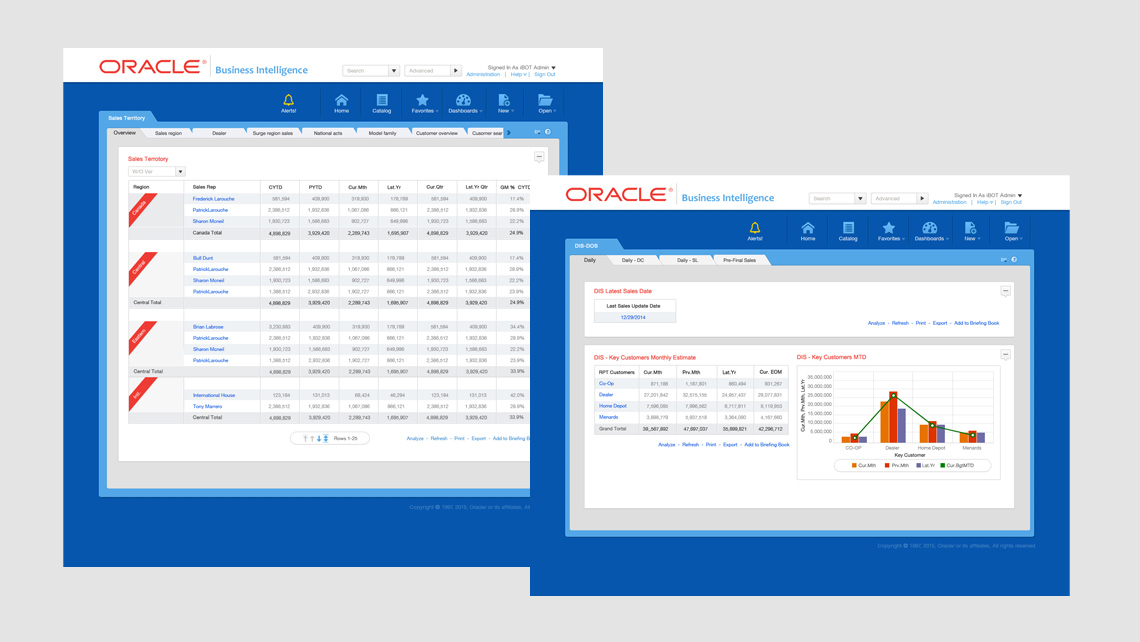The width and height of the screenshot is (1140, 642).
Task: Click the Cur.Mth orange legend swatch
Action: point(853,465)
